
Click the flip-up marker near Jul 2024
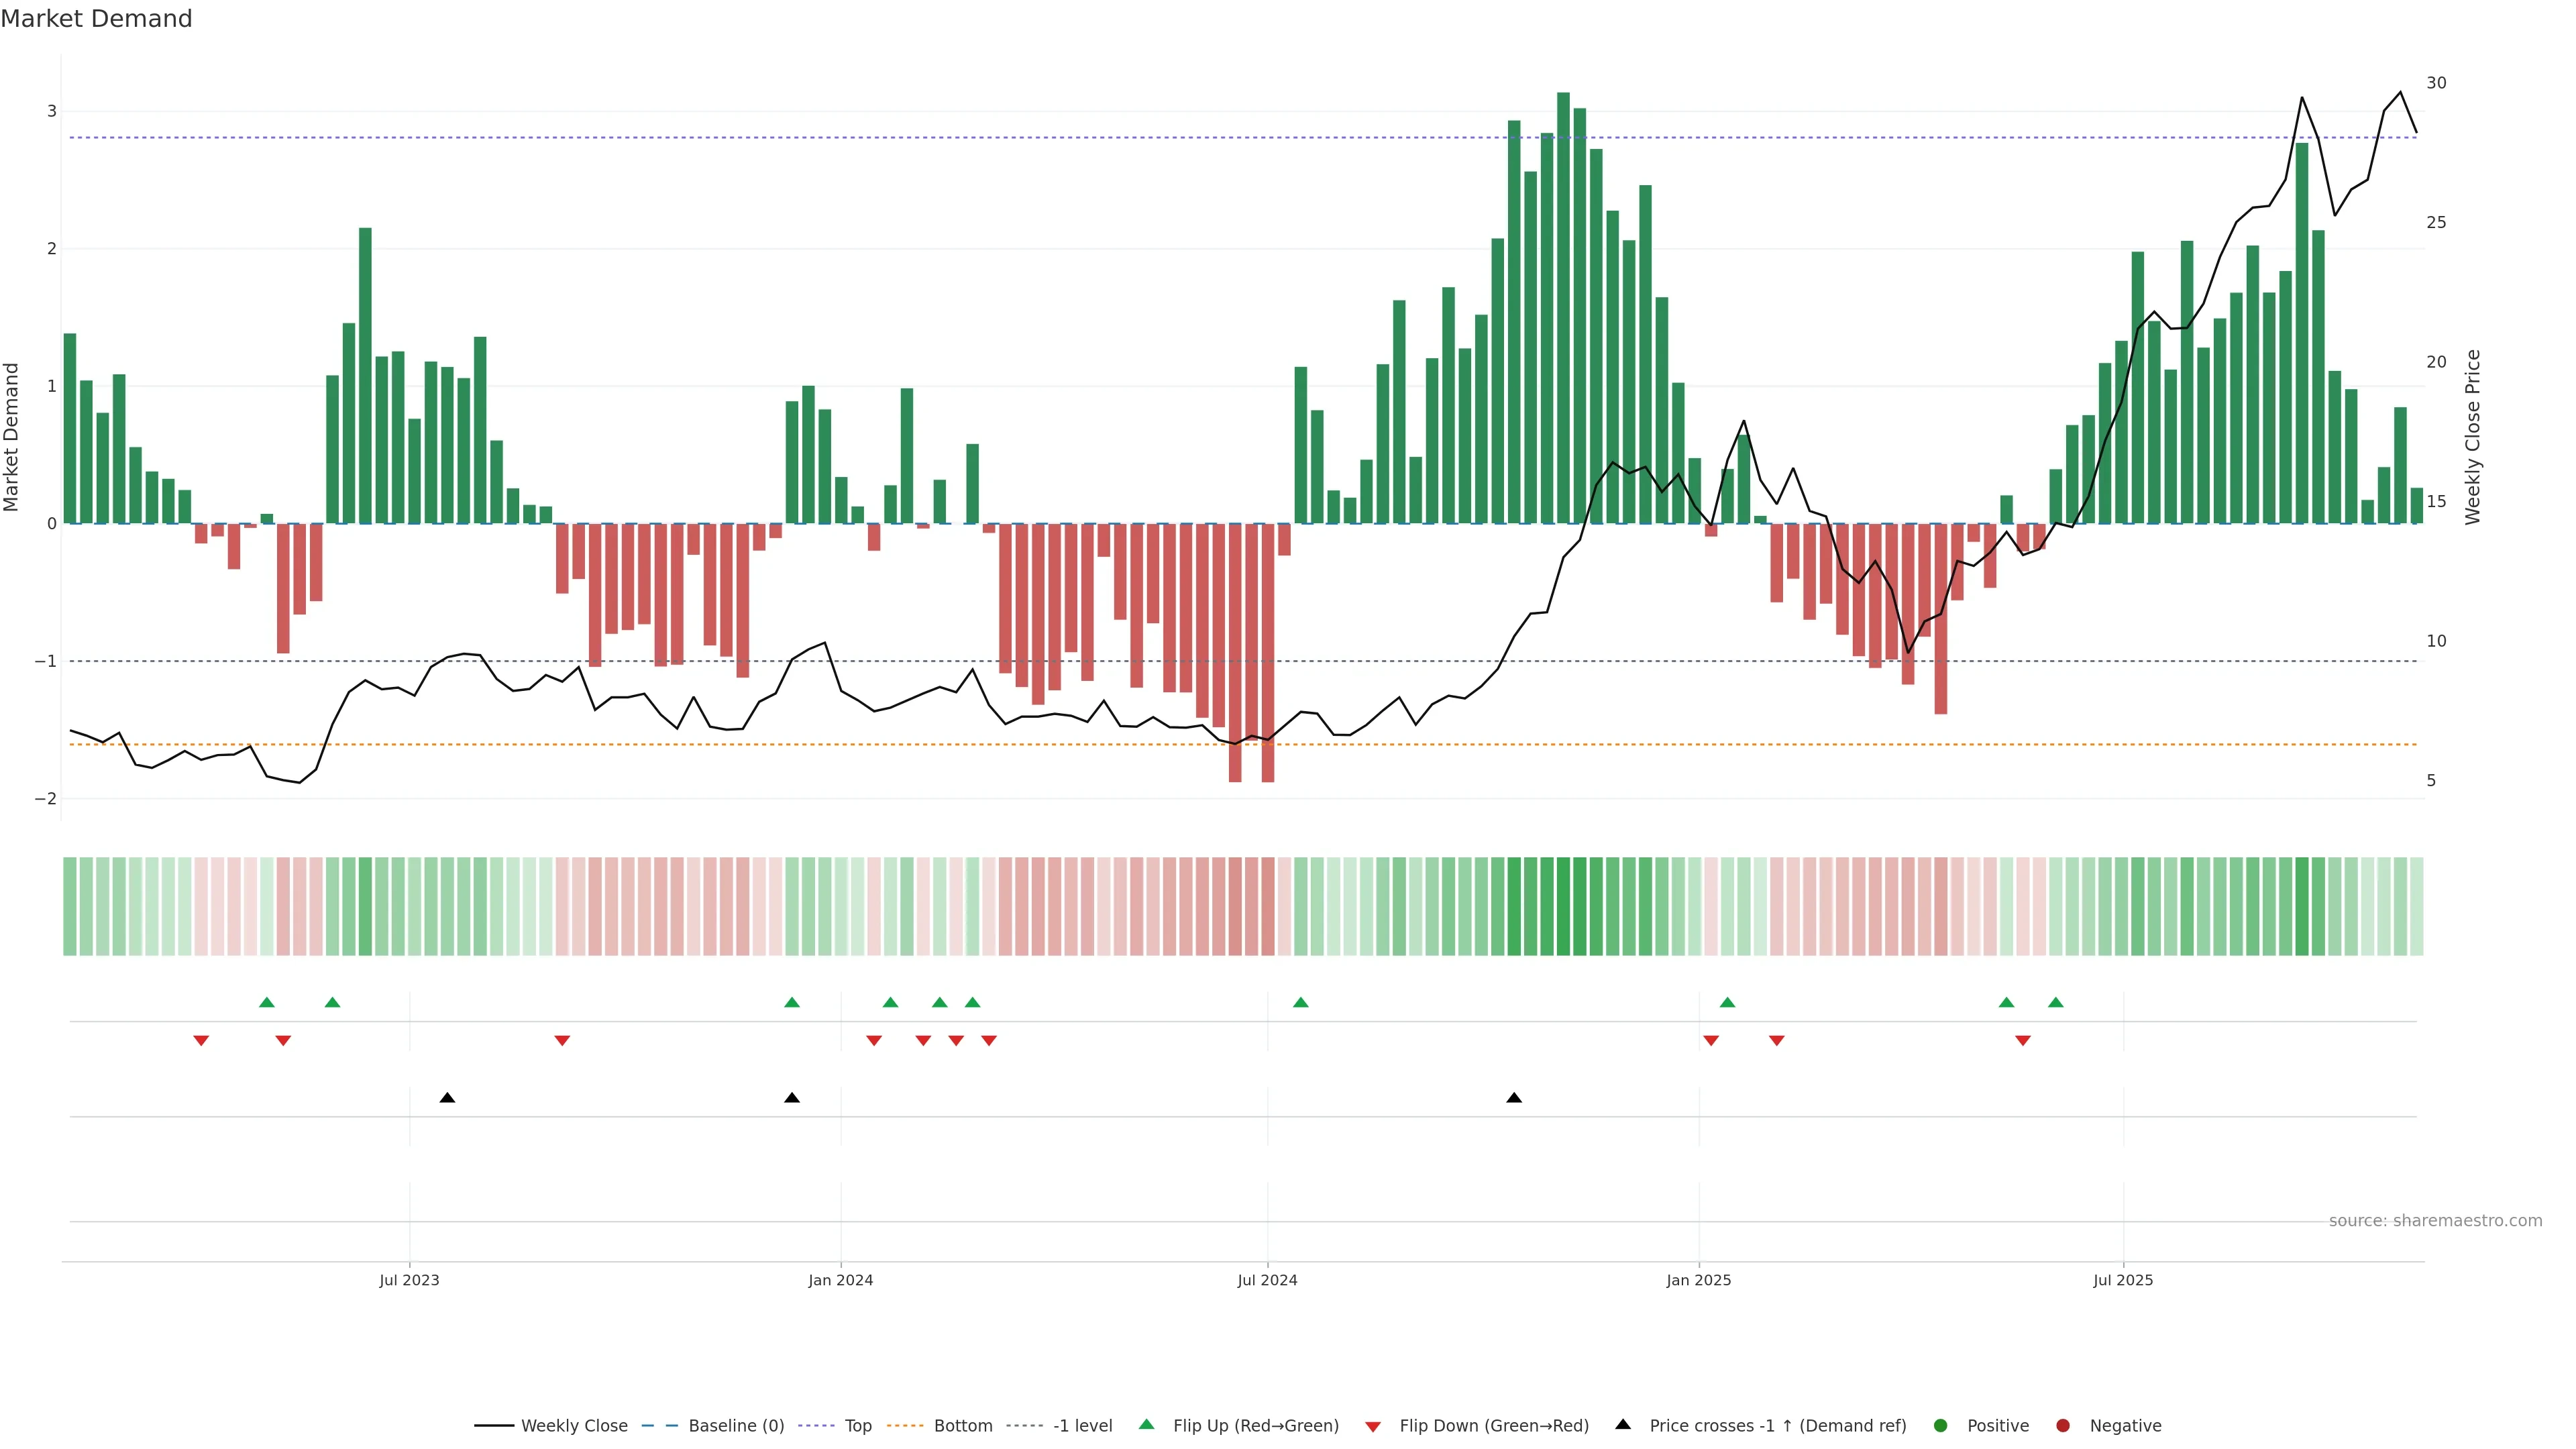1301,1002
